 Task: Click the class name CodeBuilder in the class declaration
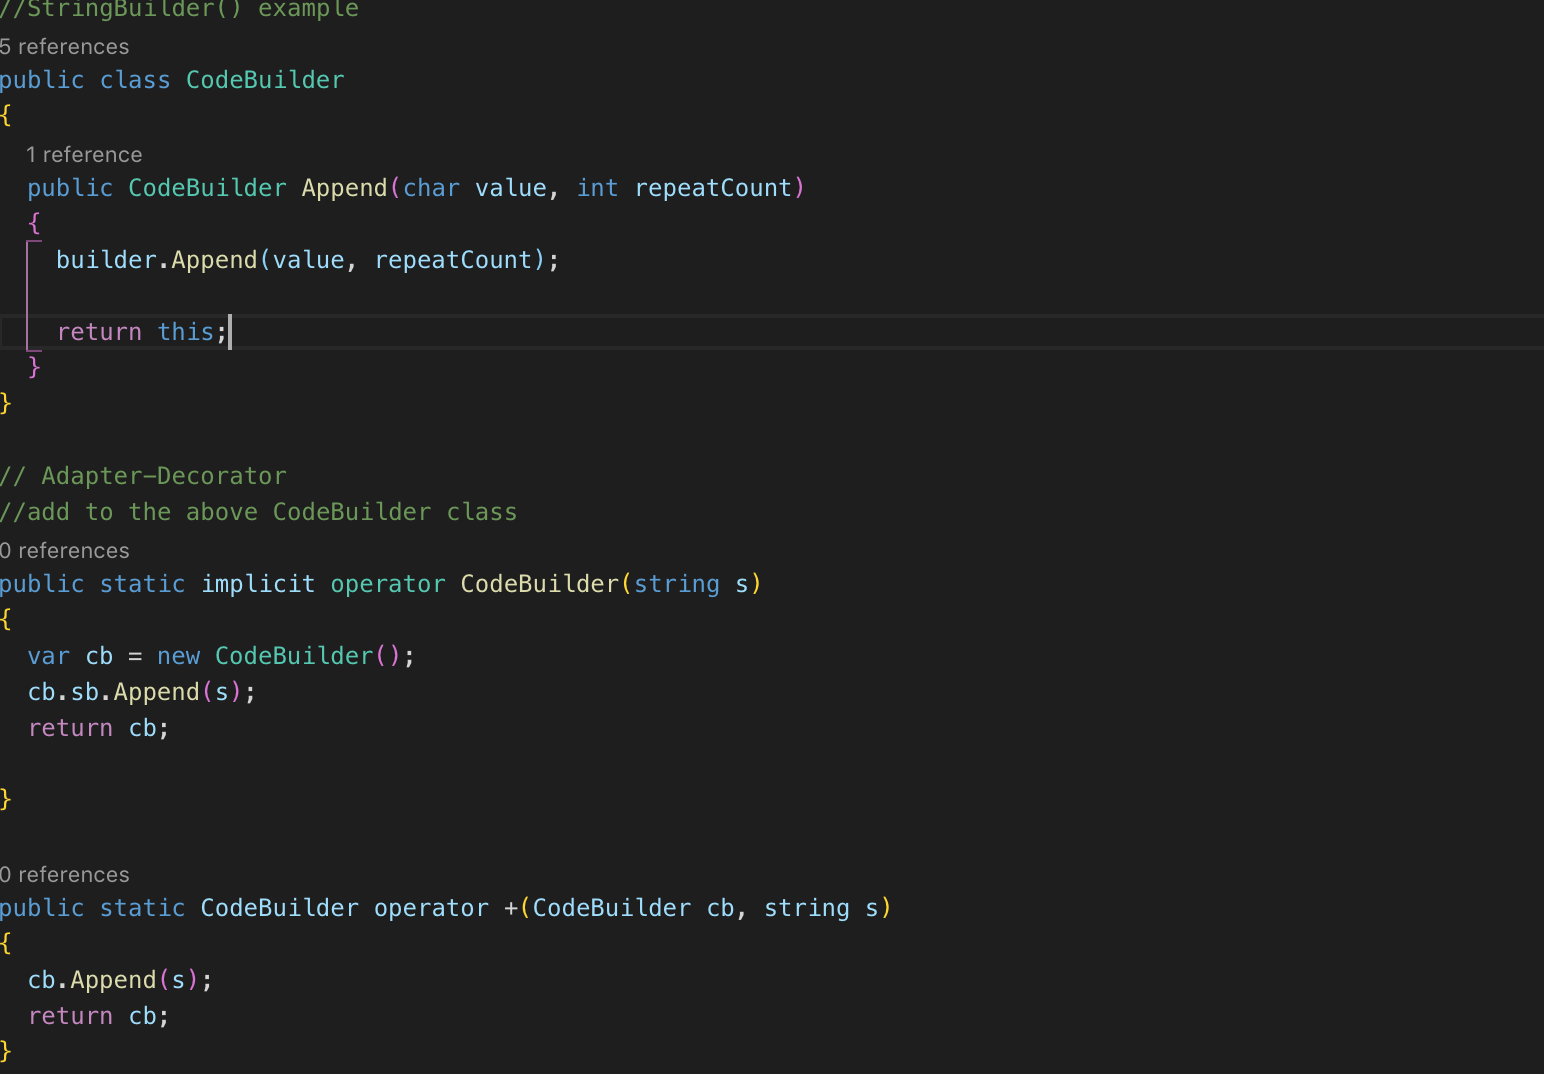(265, 80)
